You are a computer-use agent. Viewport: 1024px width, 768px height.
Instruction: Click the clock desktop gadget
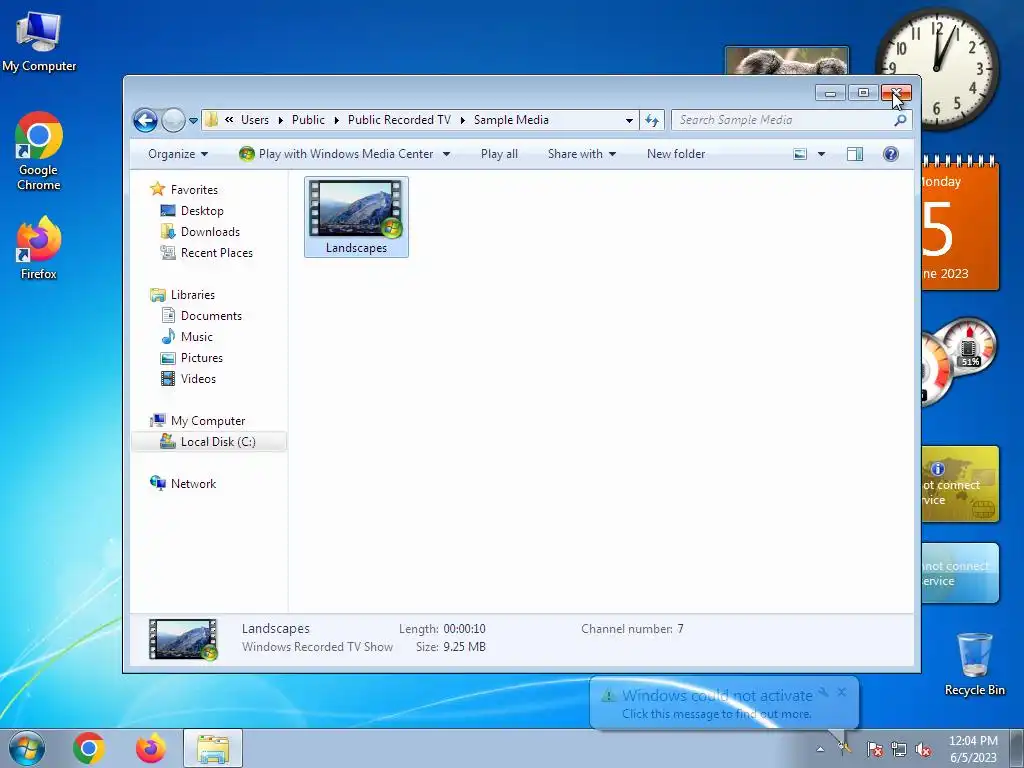click(938, 68)
